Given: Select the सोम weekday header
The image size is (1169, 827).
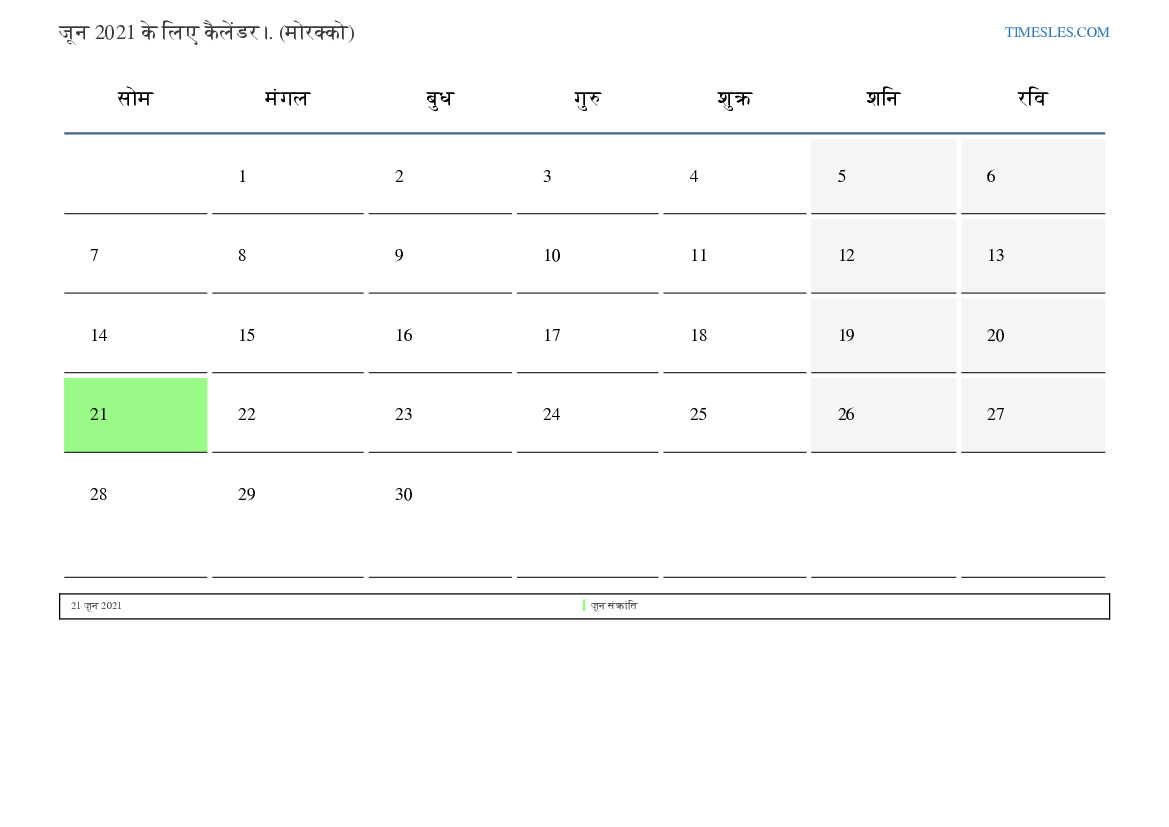Looking at the screenshot, I should 135,98.
